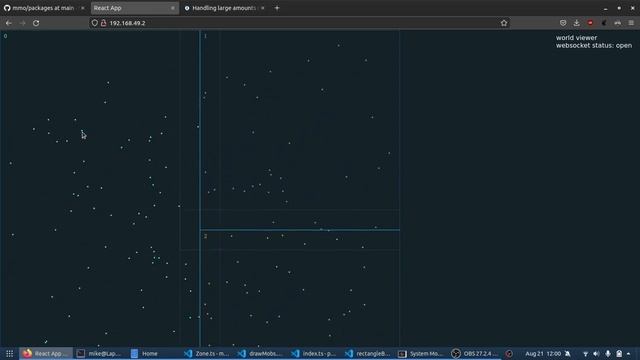Viewport: 640px width, 360px height.
Task: Switch to the drawMobs VS Code window
Action: click(x=260, y=353)
